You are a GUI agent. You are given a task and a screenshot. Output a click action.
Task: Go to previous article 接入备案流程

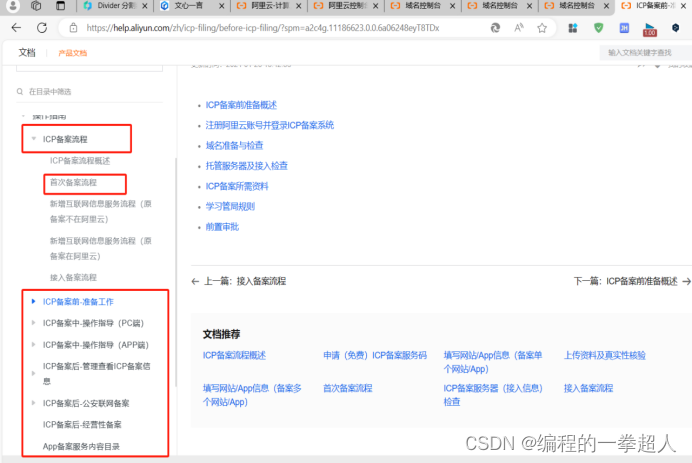(x=239, y=281)
